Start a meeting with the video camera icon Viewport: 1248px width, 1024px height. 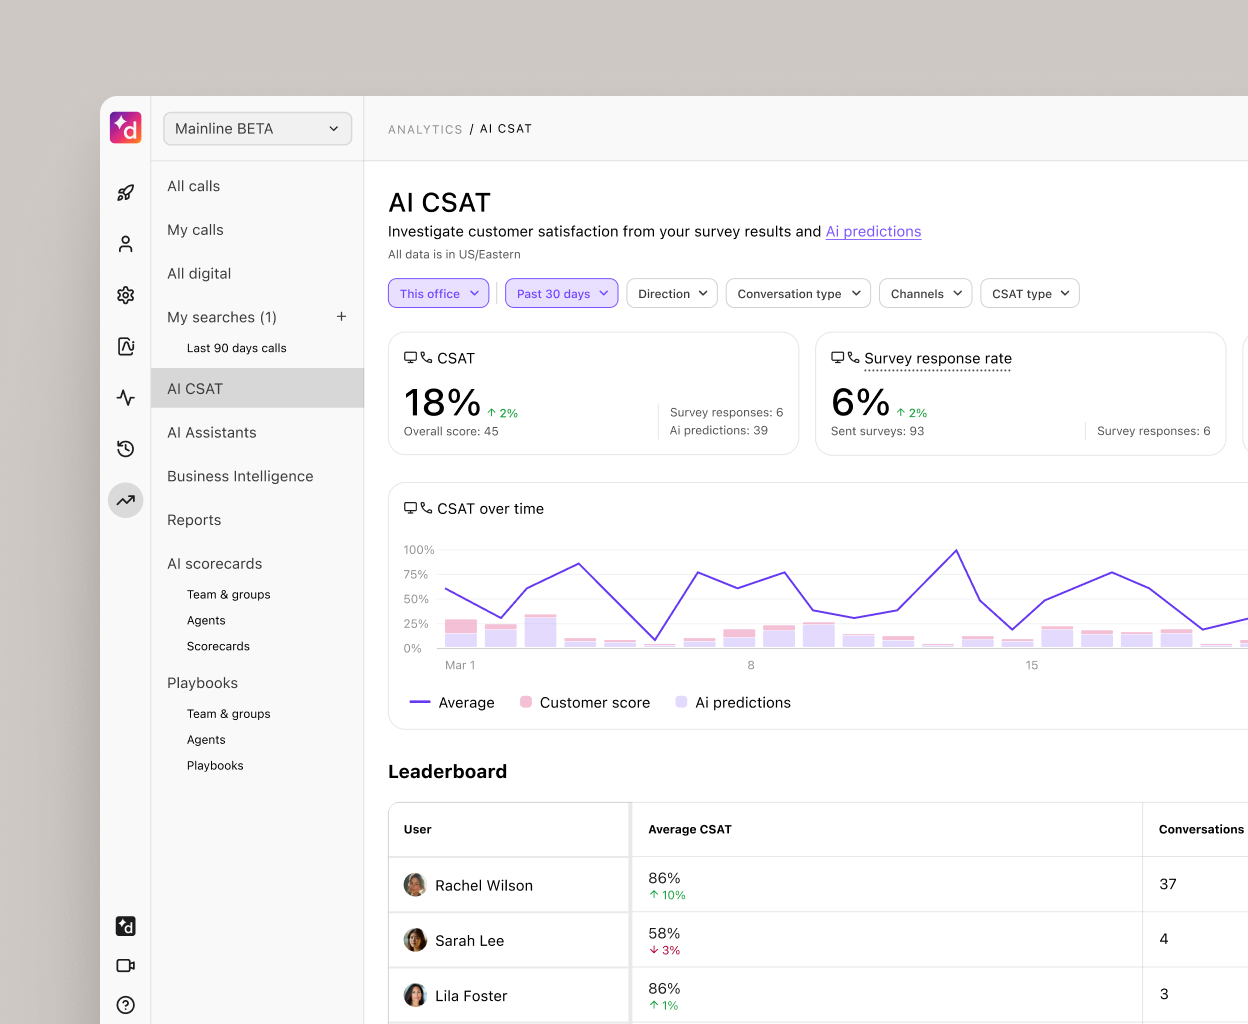coord(125,965)
